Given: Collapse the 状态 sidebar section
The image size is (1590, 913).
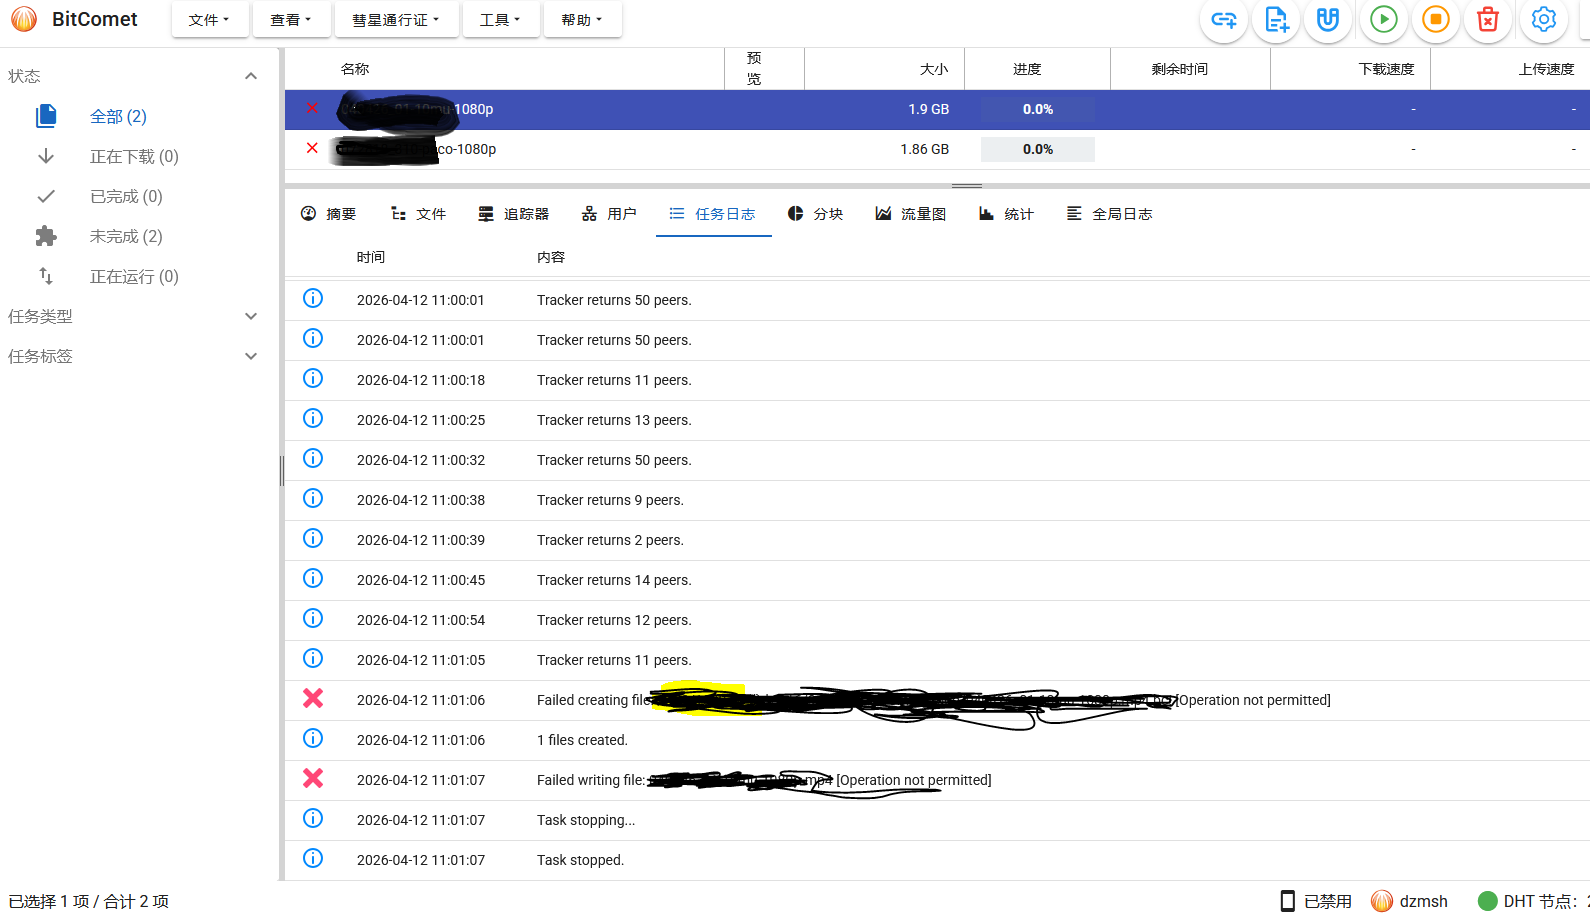Looking at the screenshot, I should click(x=251, y=76).
